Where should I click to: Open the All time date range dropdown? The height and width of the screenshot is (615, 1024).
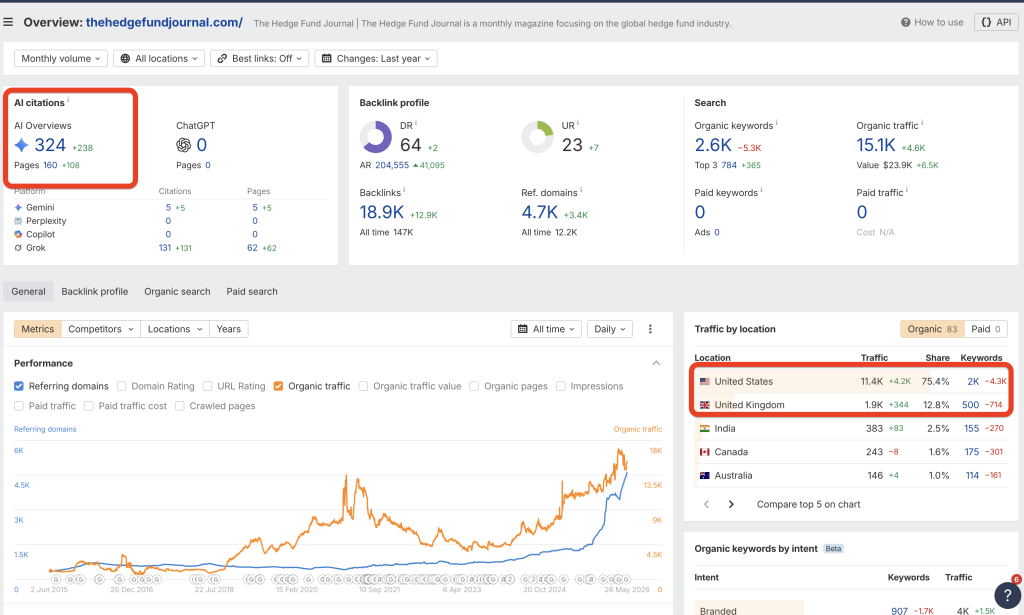point(546,329)
